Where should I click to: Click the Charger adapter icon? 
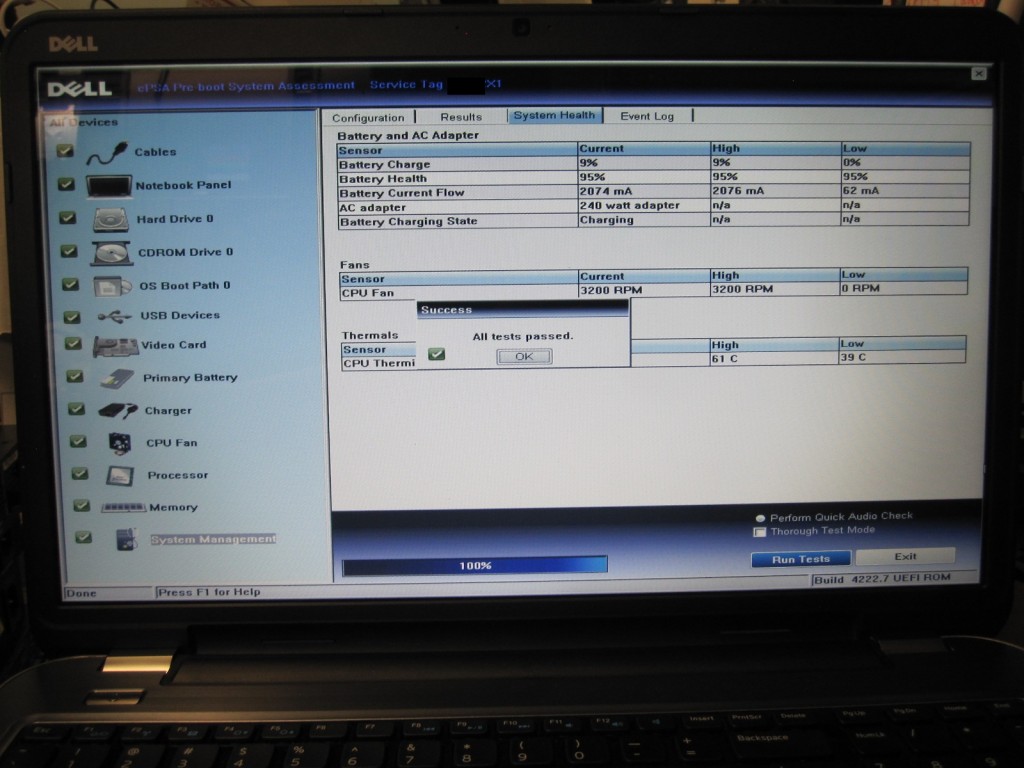(118, 411)
